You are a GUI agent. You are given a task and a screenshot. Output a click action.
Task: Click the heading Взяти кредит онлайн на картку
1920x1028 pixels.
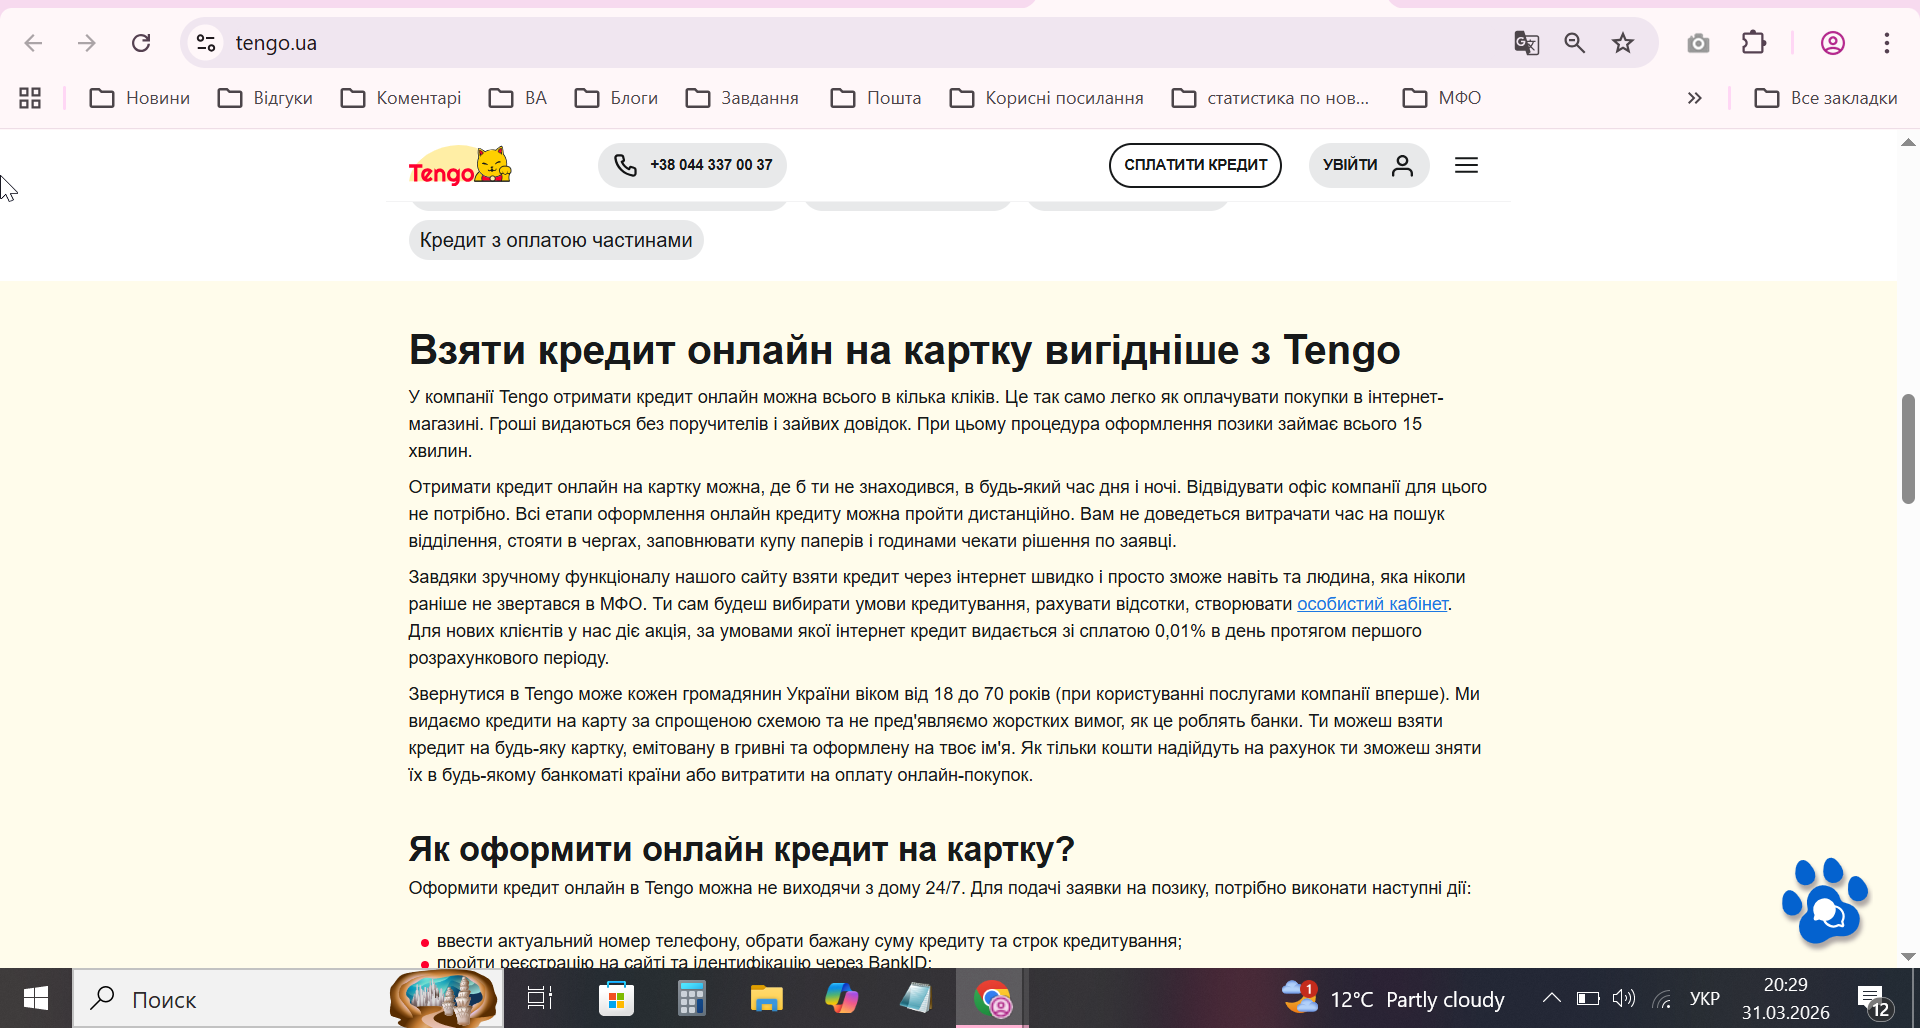click(x=904, y=350)
